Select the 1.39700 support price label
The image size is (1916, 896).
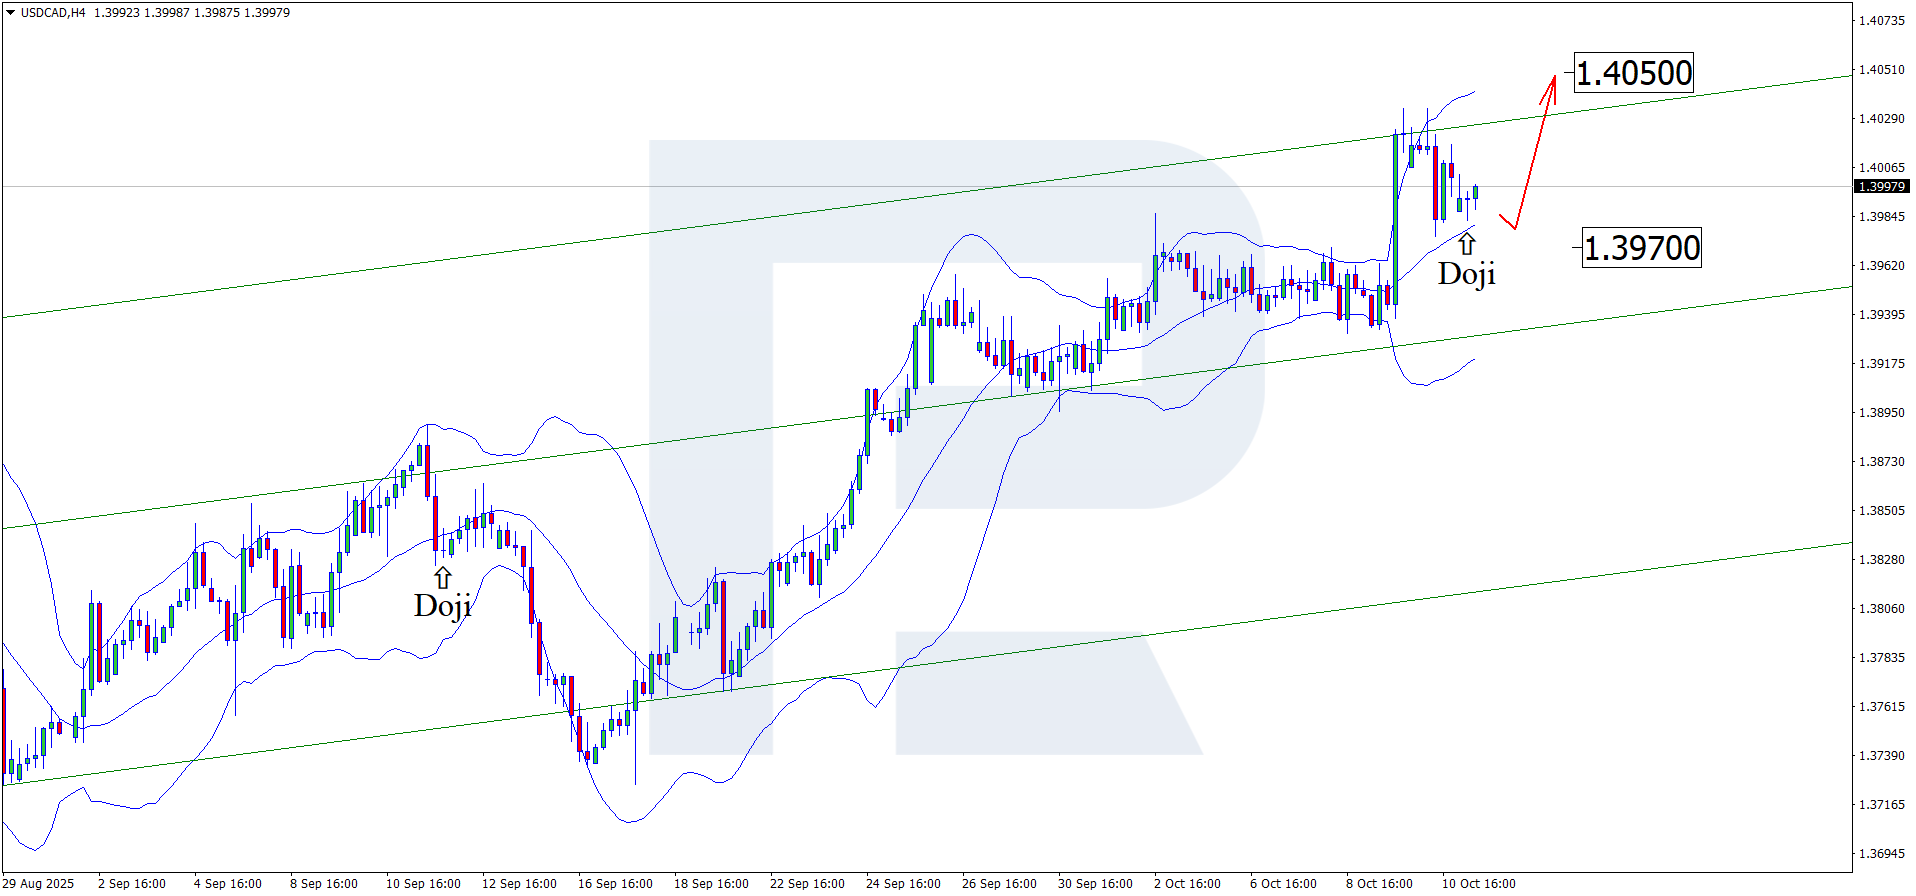pyautogui.click(x=1641, y=248)
